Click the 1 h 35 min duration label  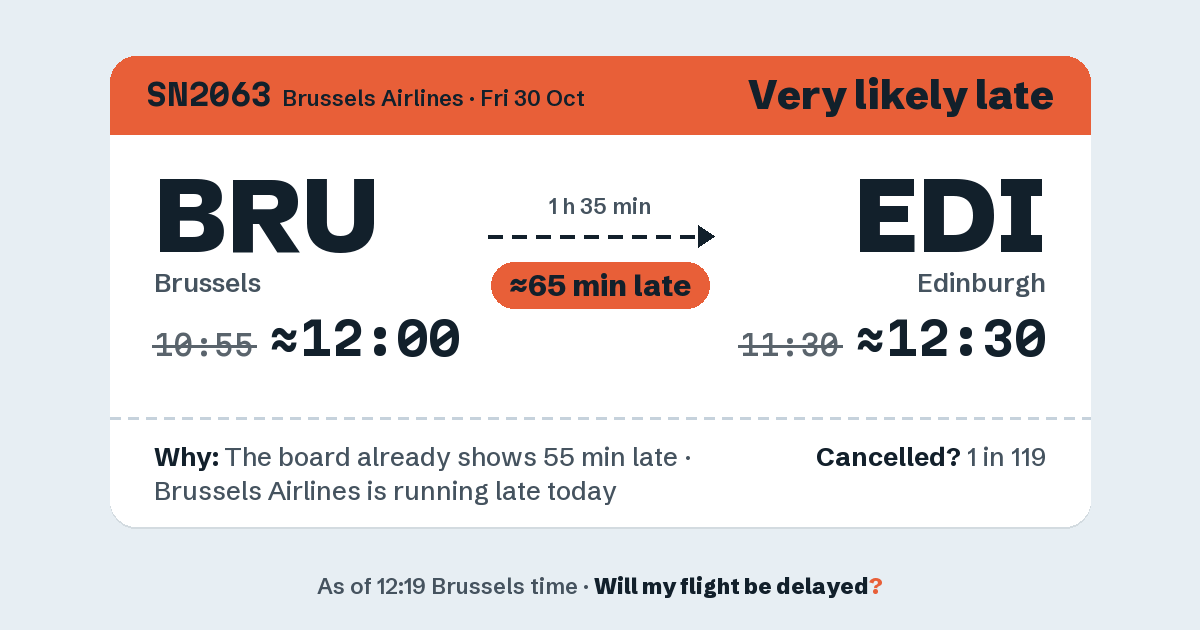(x=600, y=207)
